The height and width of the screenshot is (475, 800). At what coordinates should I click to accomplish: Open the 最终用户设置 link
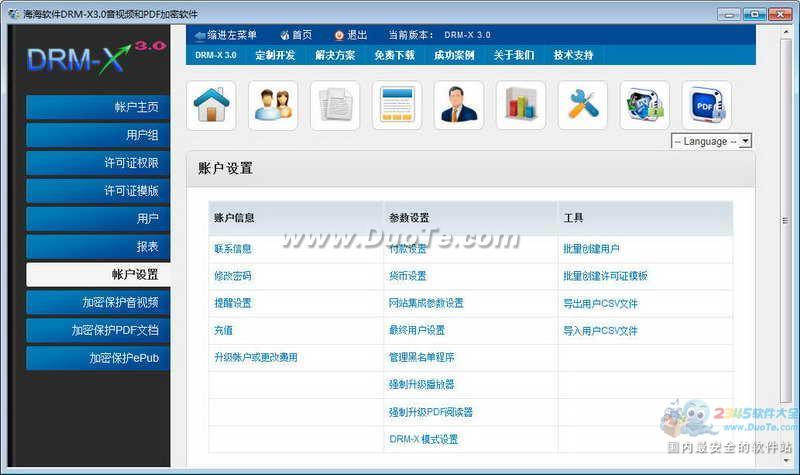pos(417,330)
